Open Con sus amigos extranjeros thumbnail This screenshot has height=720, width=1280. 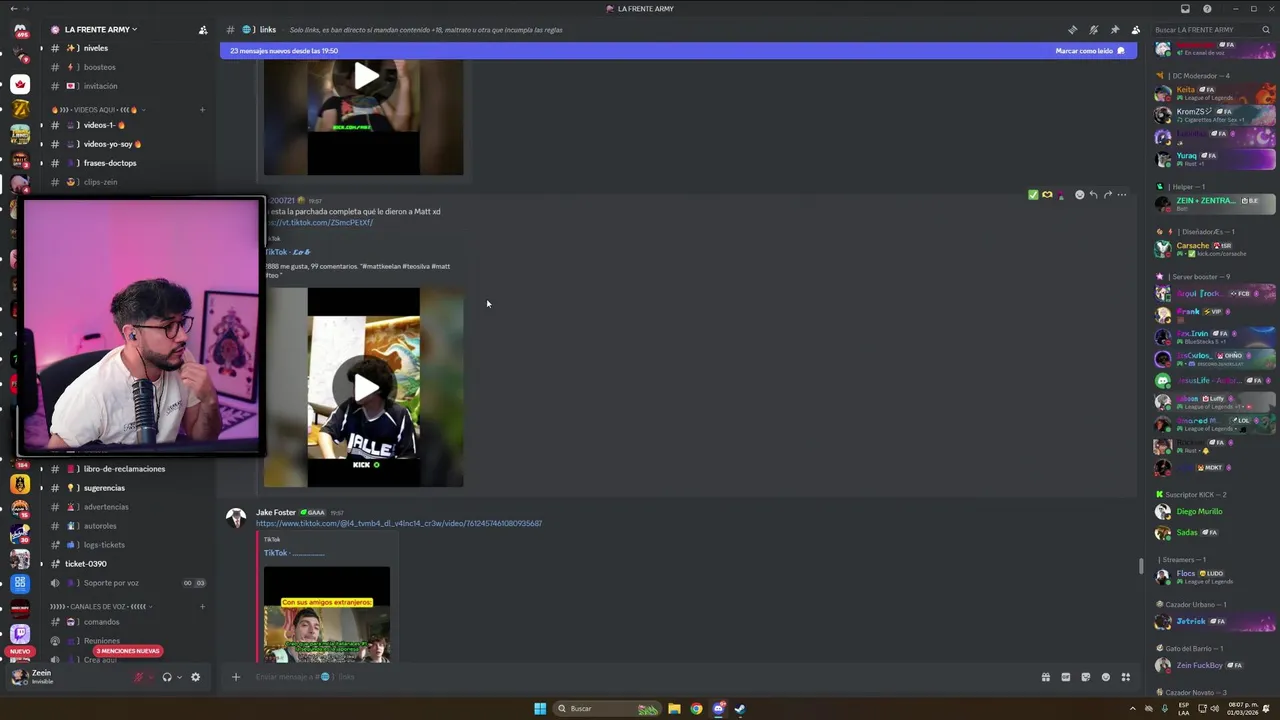327,614
